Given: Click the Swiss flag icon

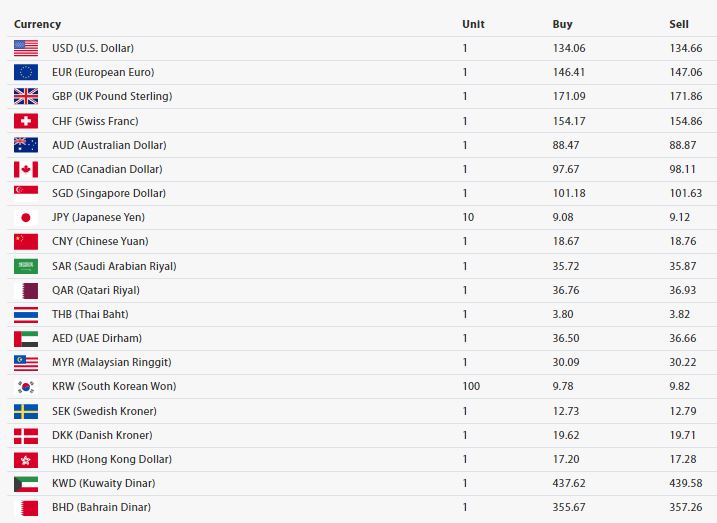Looking at the screenshot, I should point(26,121).
